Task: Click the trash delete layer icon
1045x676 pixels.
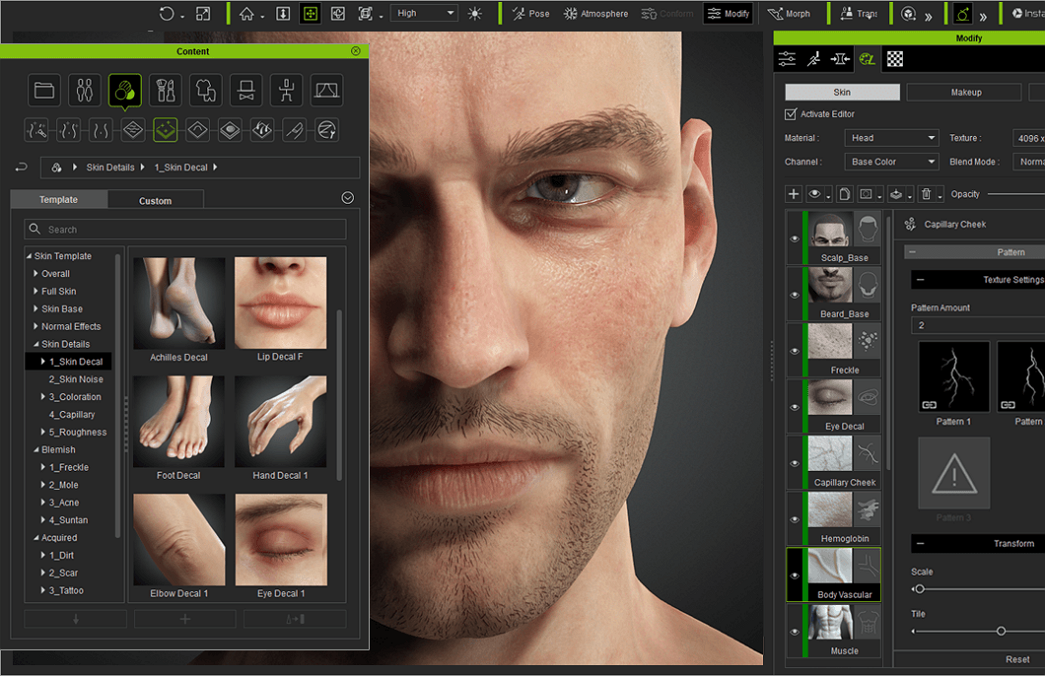Action: (926, 194)
